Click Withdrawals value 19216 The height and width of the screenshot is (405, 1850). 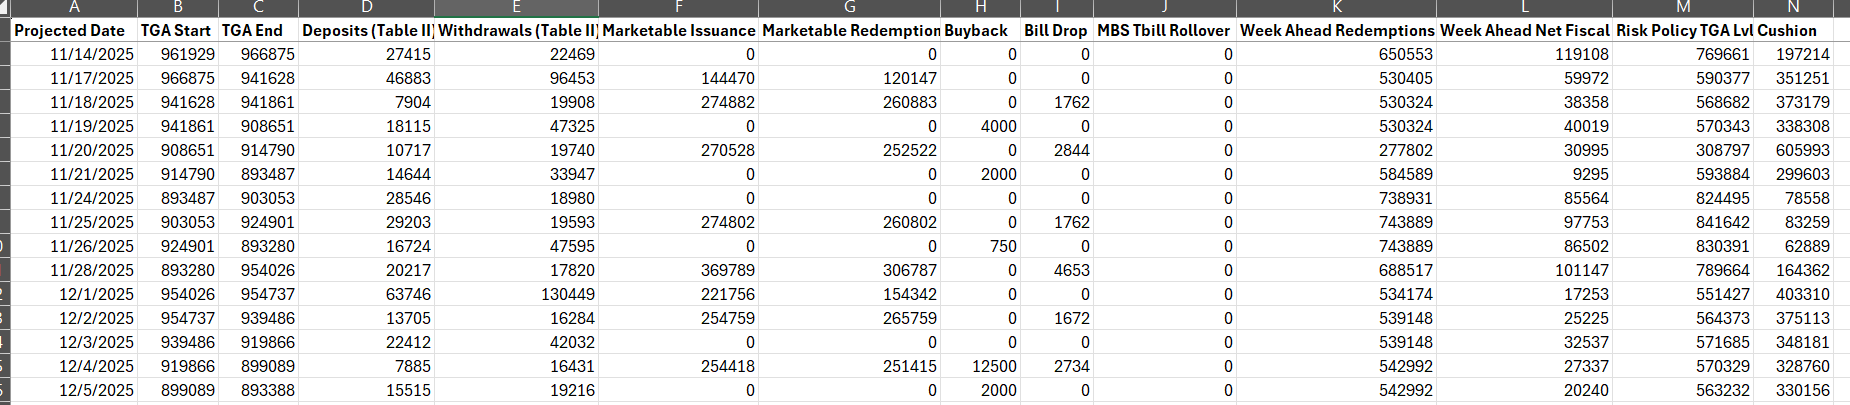coord(516,390)
